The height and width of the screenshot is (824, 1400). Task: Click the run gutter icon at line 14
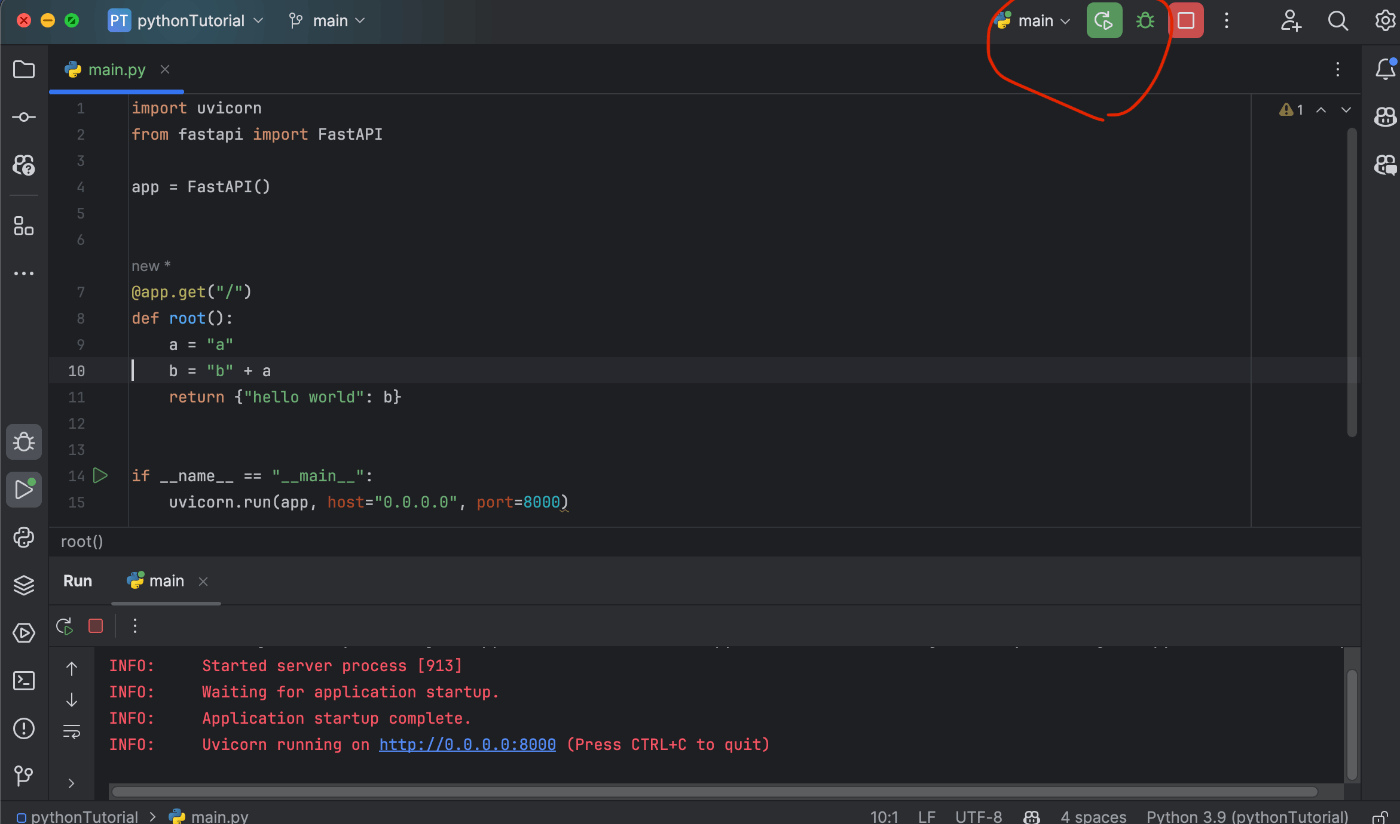point(100,475)
